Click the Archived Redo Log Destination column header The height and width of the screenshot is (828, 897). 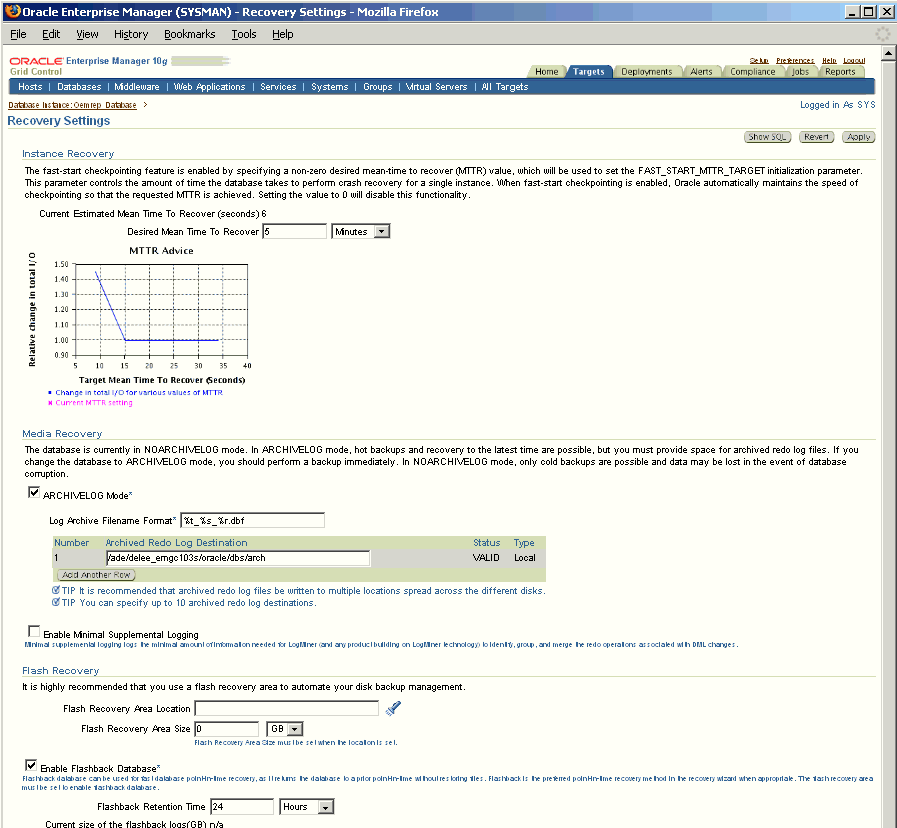point(176,542)
